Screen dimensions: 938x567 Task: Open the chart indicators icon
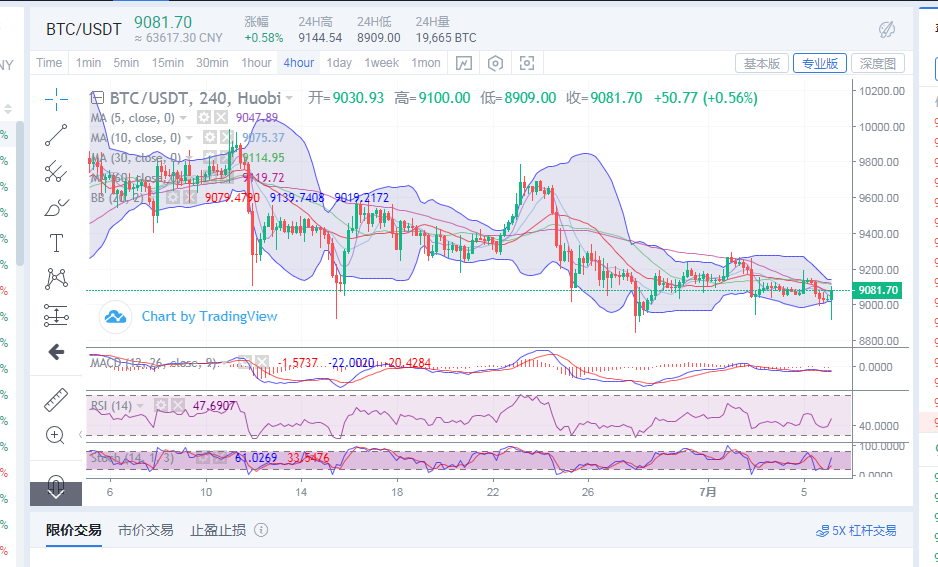[464, 63]
